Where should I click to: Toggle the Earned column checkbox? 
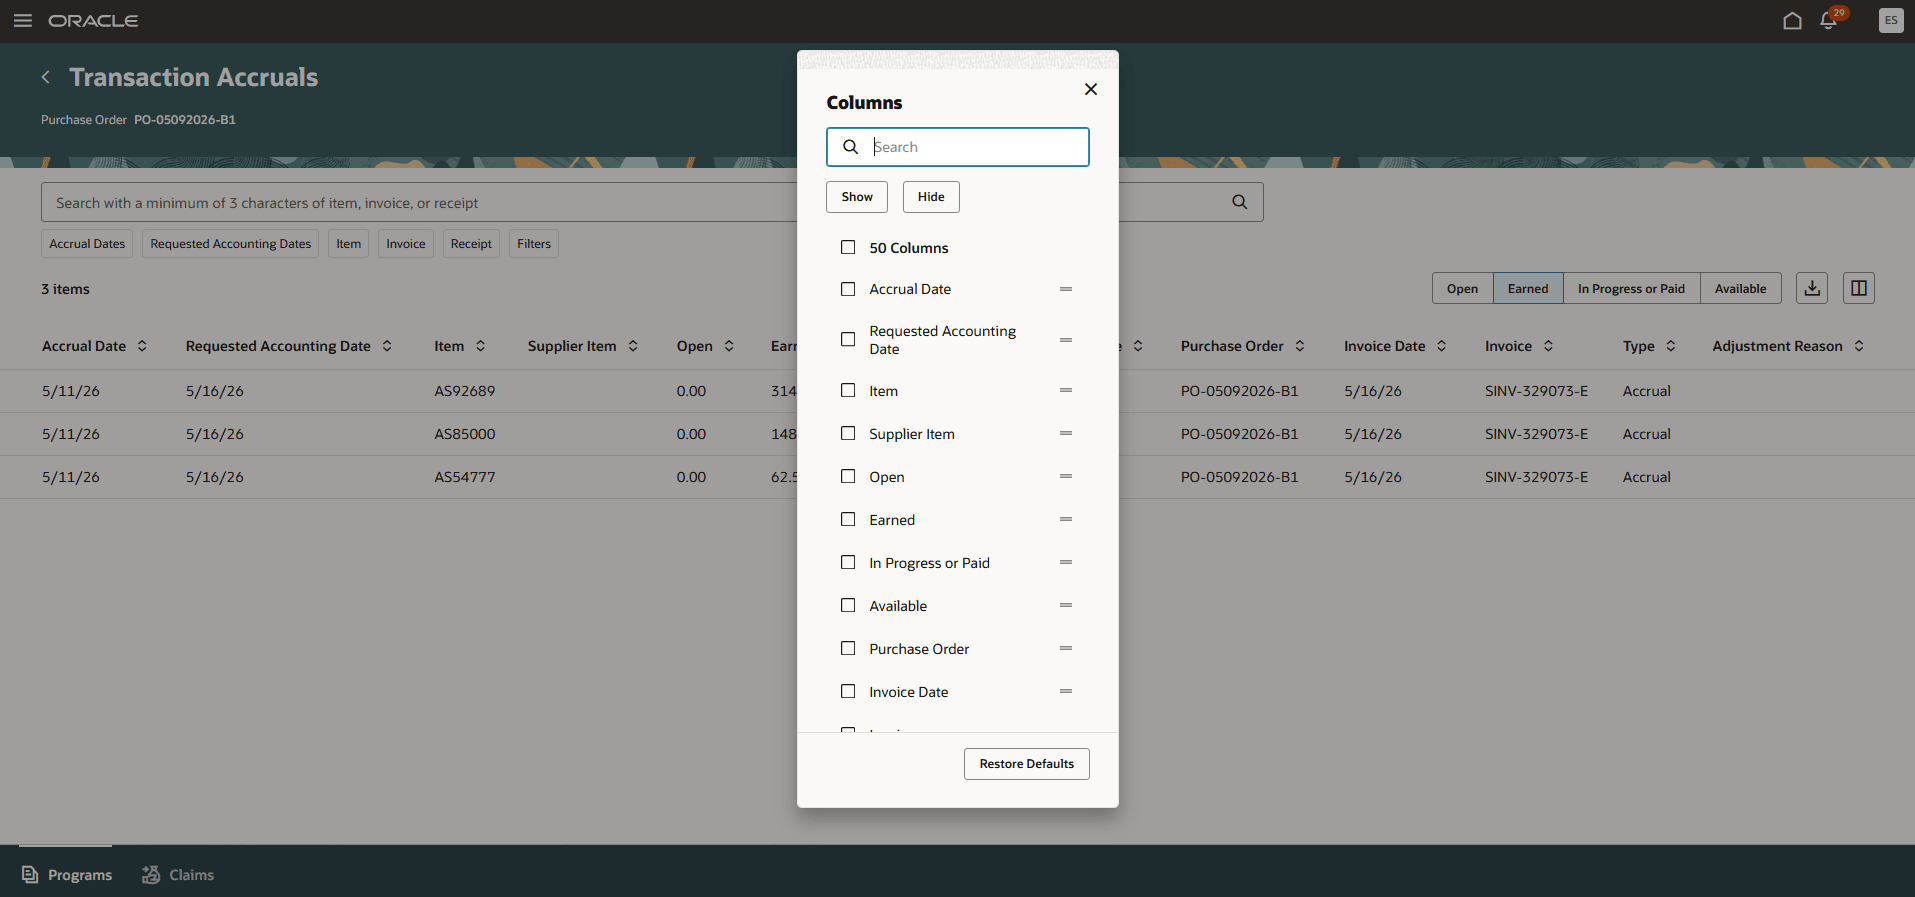[x=848, y=520]
